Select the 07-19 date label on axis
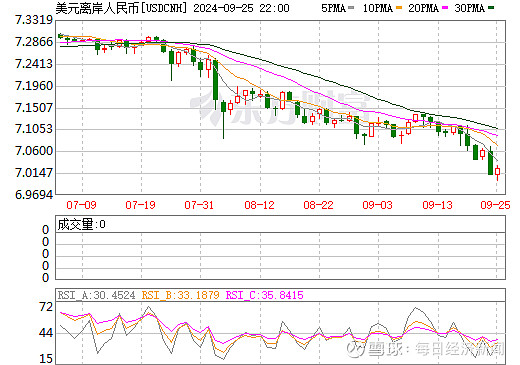 click(140, 205)
